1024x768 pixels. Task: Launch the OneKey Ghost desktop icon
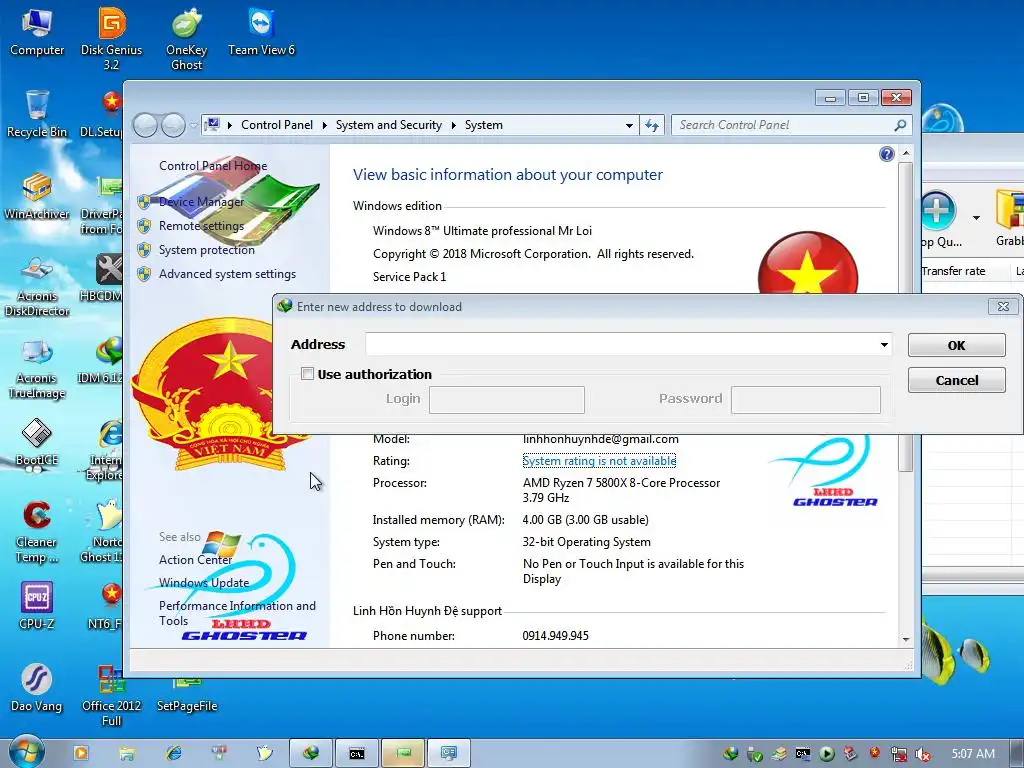pos(187,39)
